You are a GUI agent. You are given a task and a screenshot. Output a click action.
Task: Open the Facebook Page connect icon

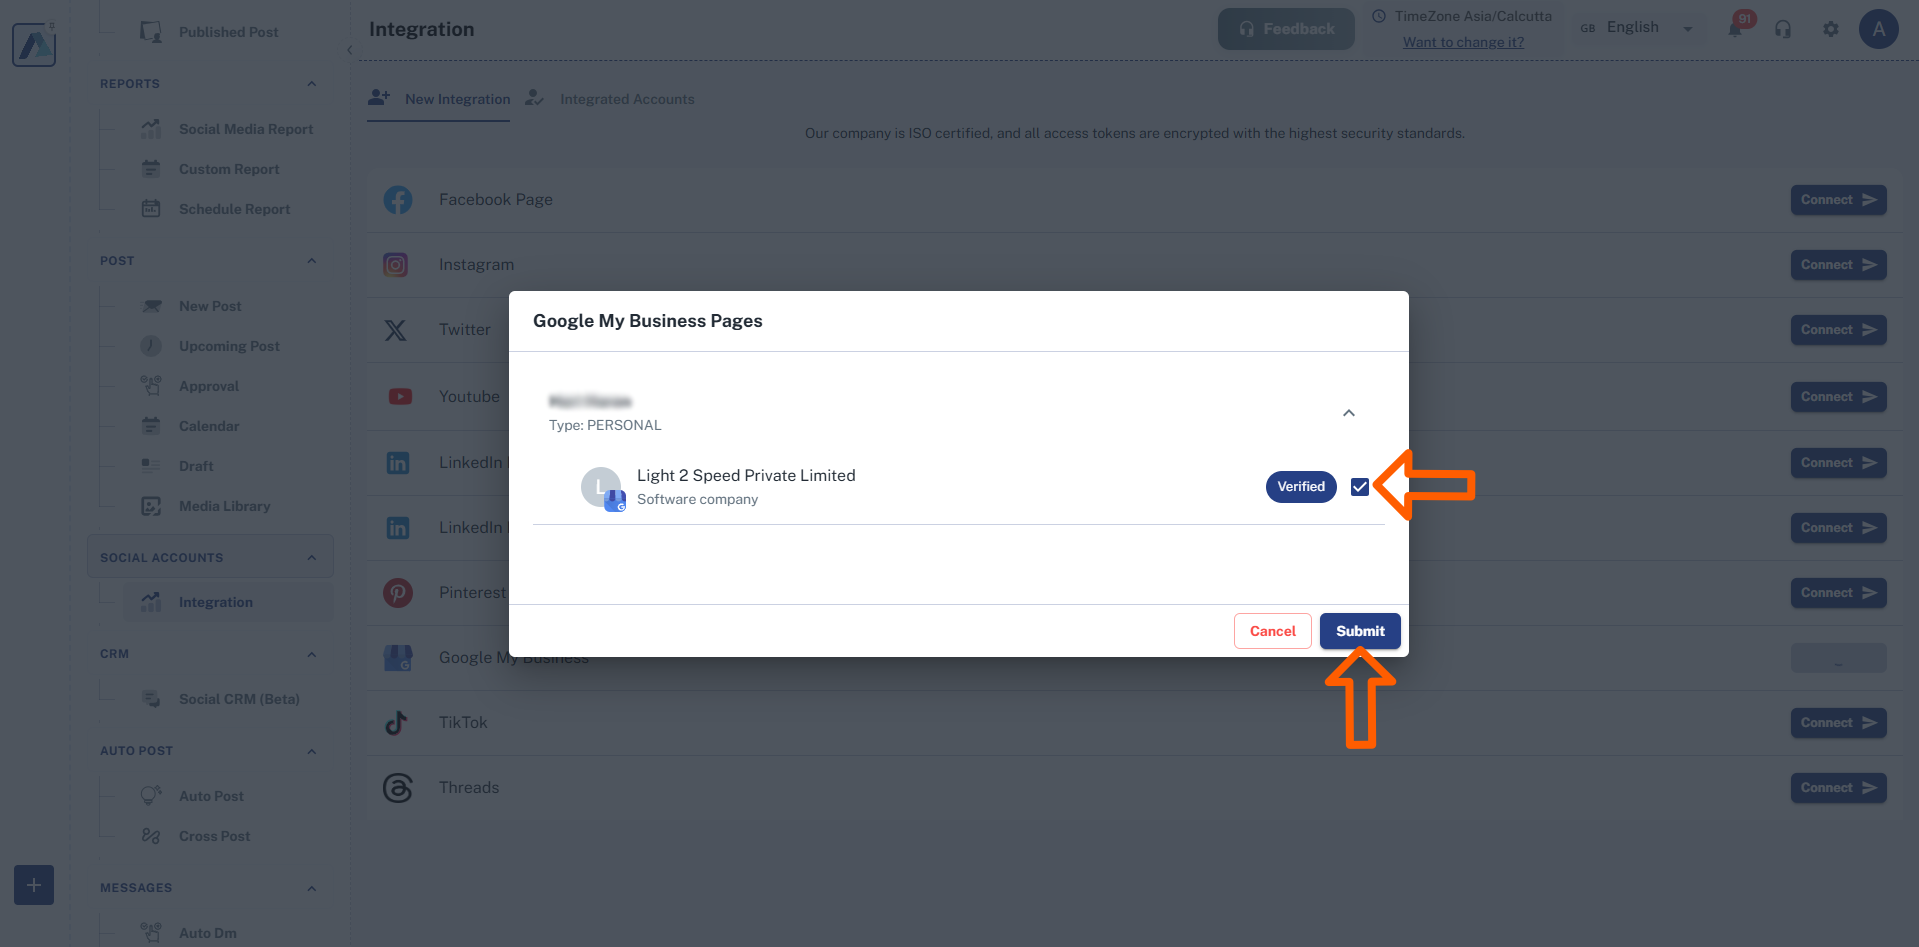tap(398, 199)
